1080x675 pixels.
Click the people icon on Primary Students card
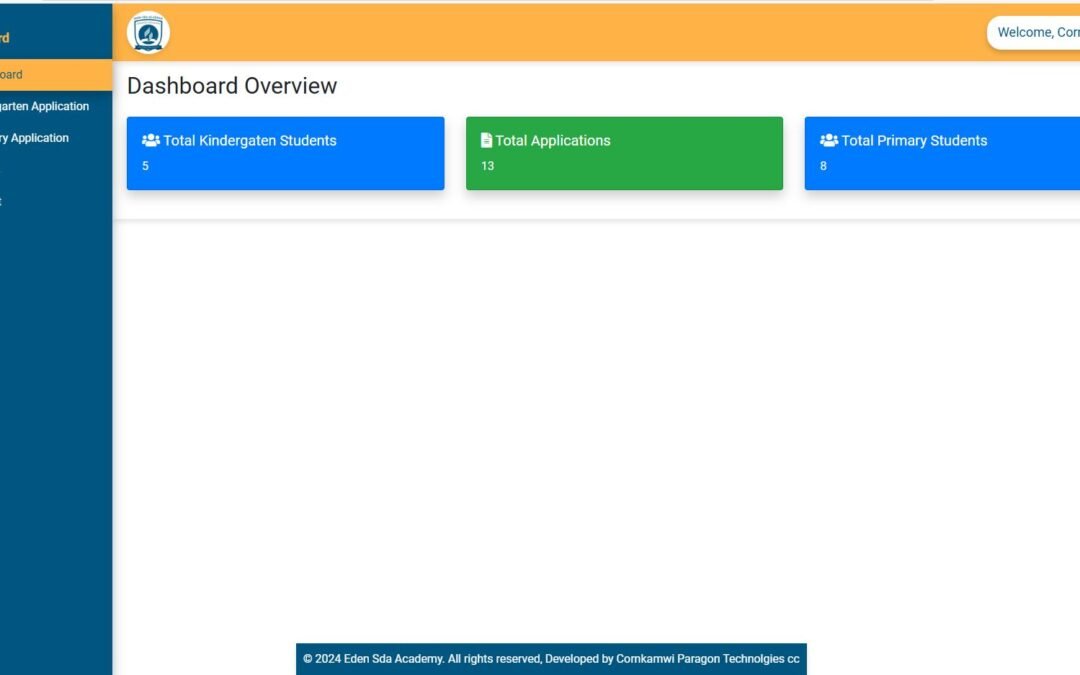[x=829, y=140]
